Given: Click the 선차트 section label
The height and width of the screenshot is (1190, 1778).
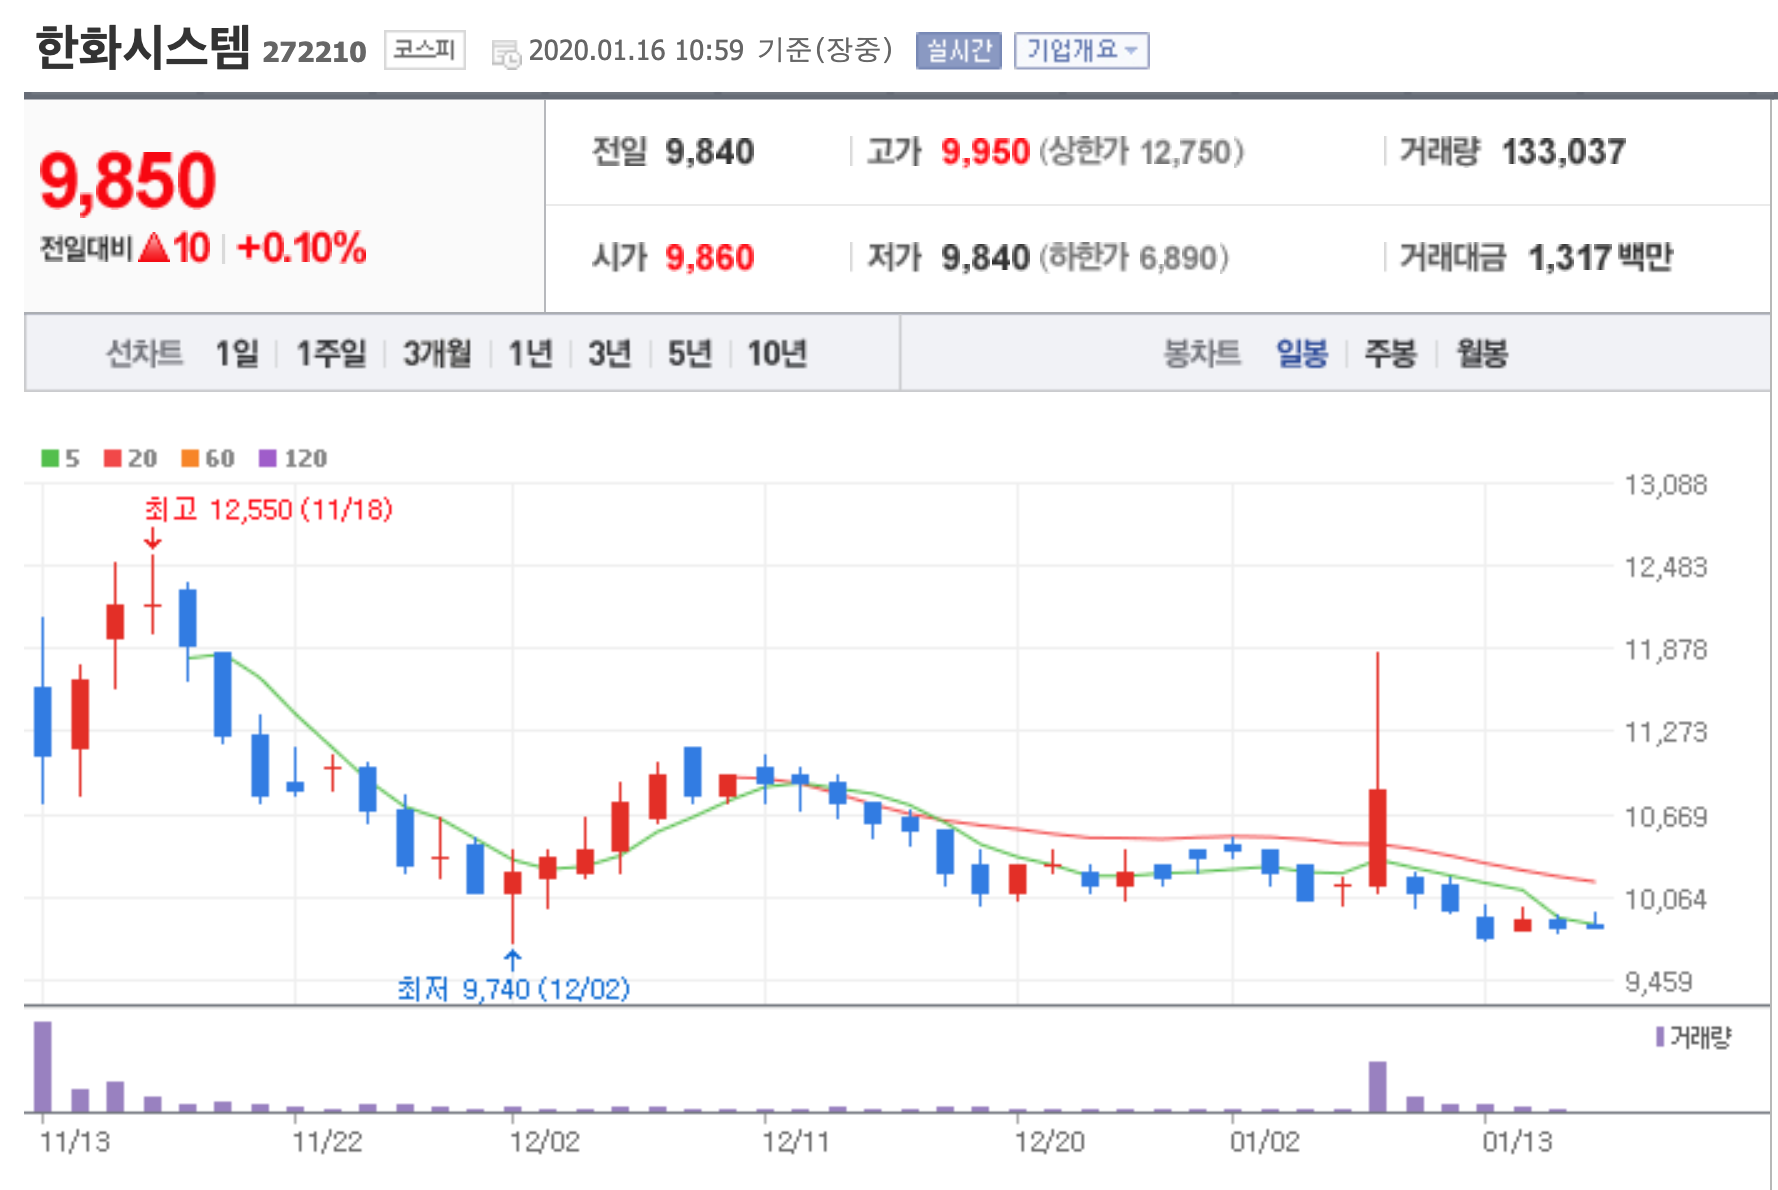Looking at the screenshot, I should coord(145,353).
